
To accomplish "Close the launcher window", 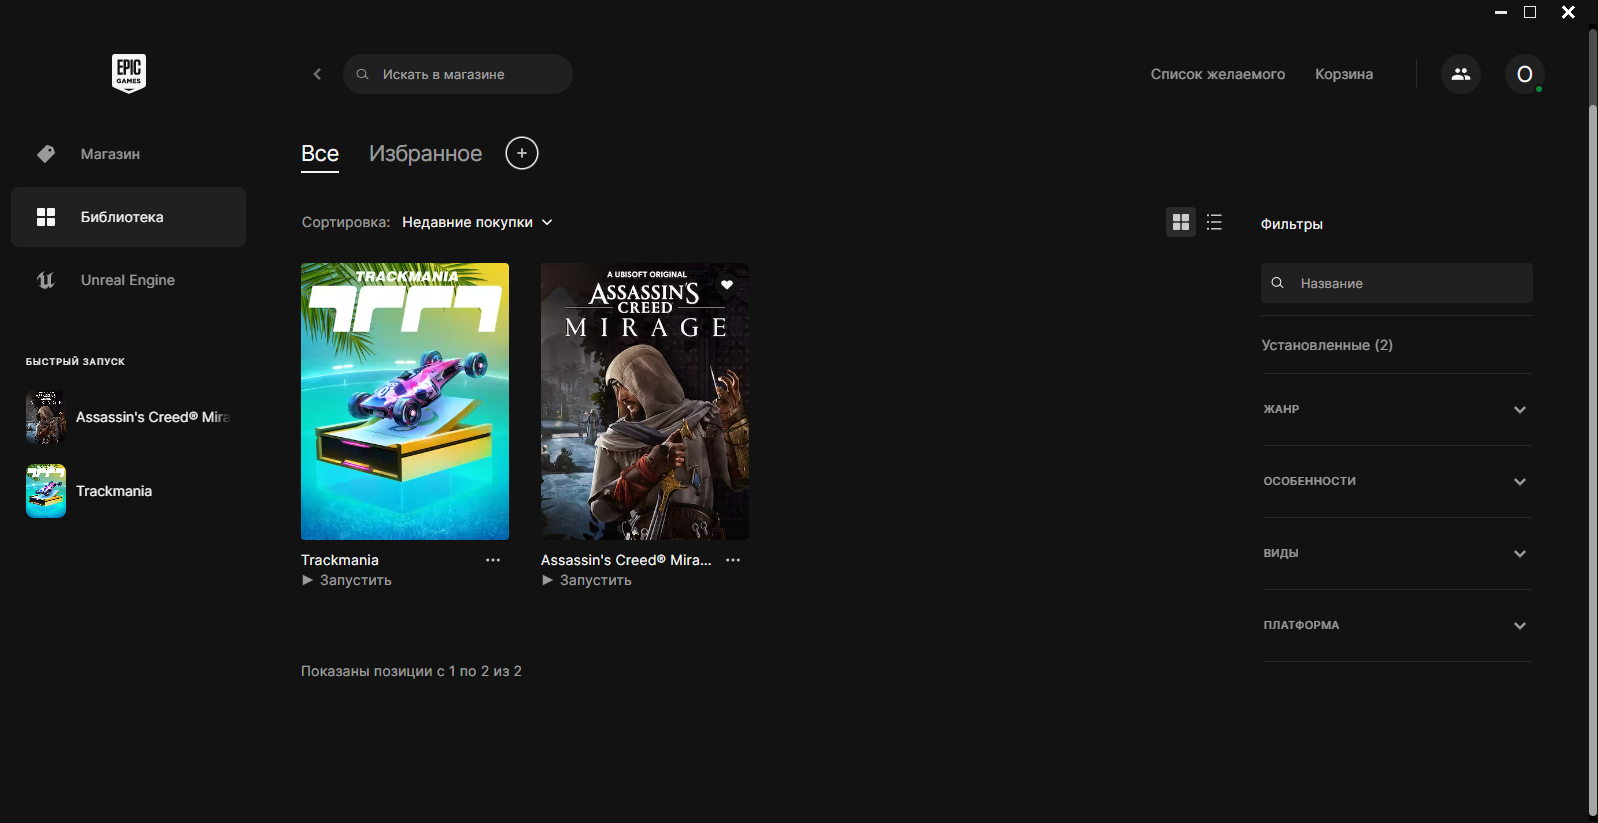I will pos(1568,12).
